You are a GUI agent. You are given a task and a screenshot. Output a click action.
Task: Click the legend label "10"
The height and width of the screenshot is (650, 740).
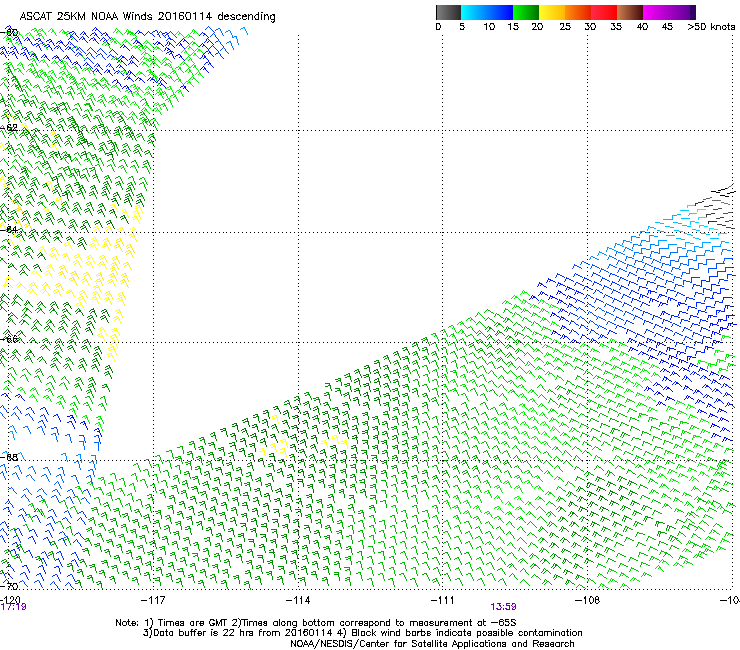(x=489, y=27)
